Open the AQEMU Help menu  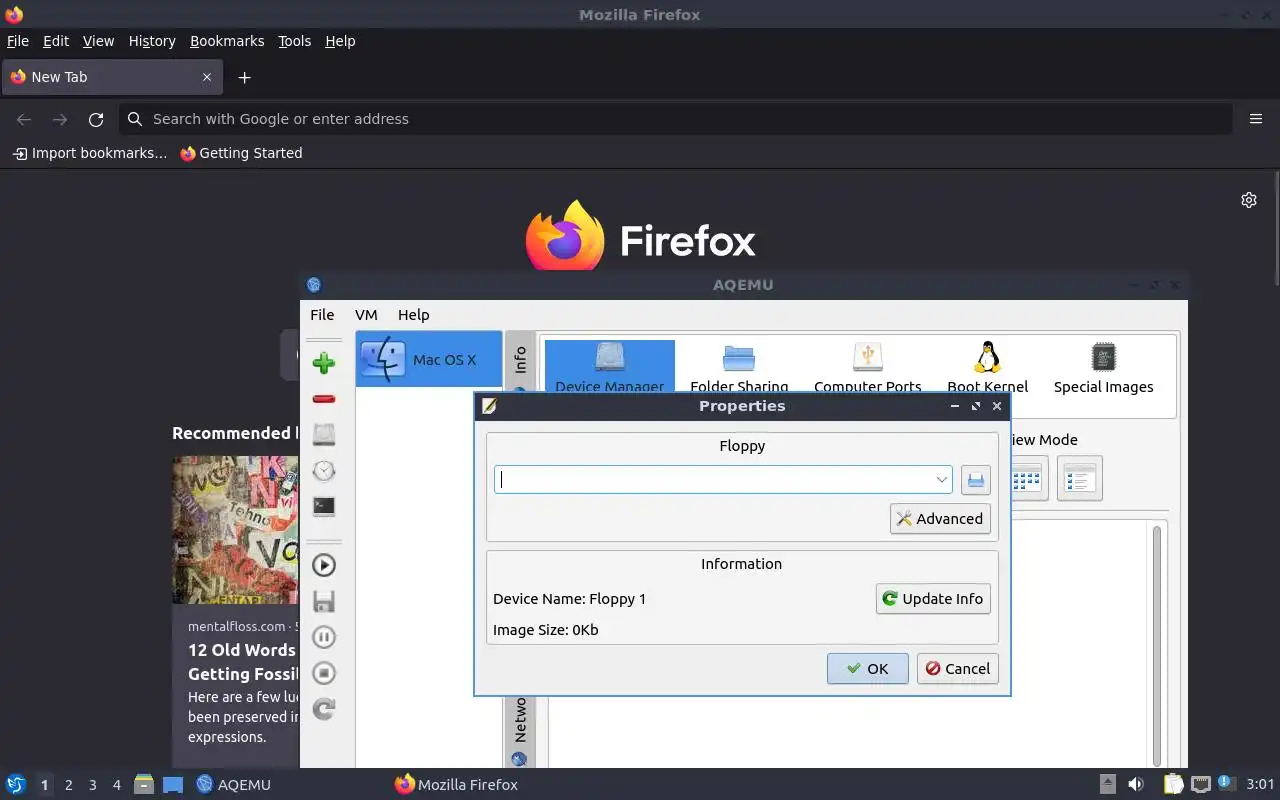click(x=413, y=314)
